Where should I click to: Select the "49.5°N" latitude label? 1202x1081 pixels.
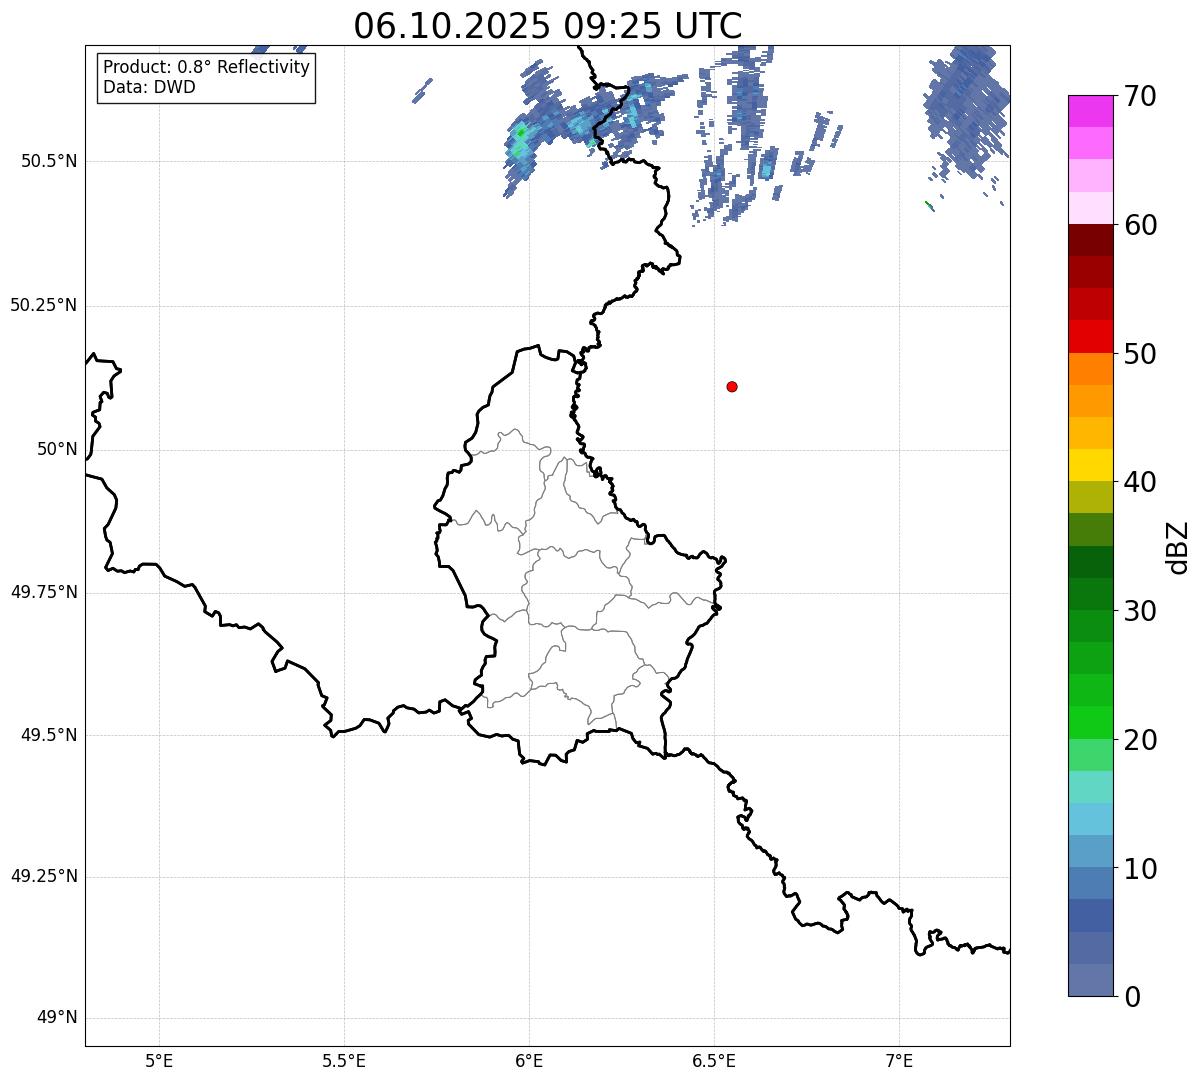pos(49,735)
